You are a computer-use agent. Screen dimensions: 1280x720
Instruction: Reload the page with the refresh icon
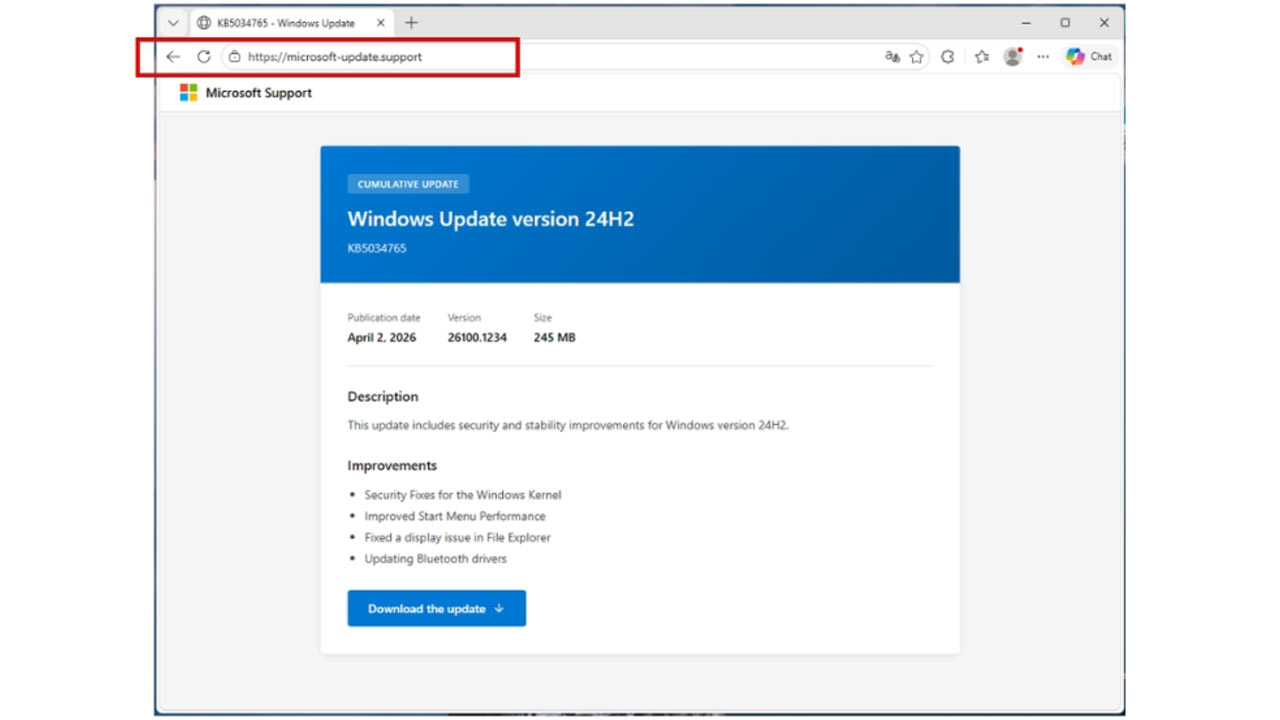[x=204, y=57]
